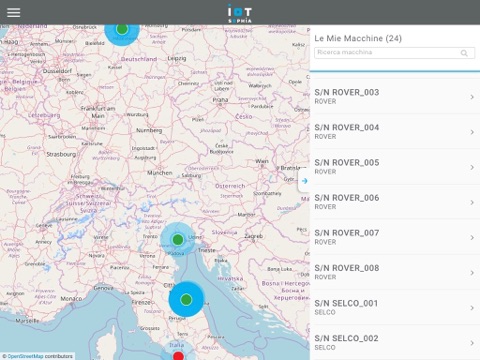
Task: Open S/N ROVER_007 list entry
Action: 395,237
